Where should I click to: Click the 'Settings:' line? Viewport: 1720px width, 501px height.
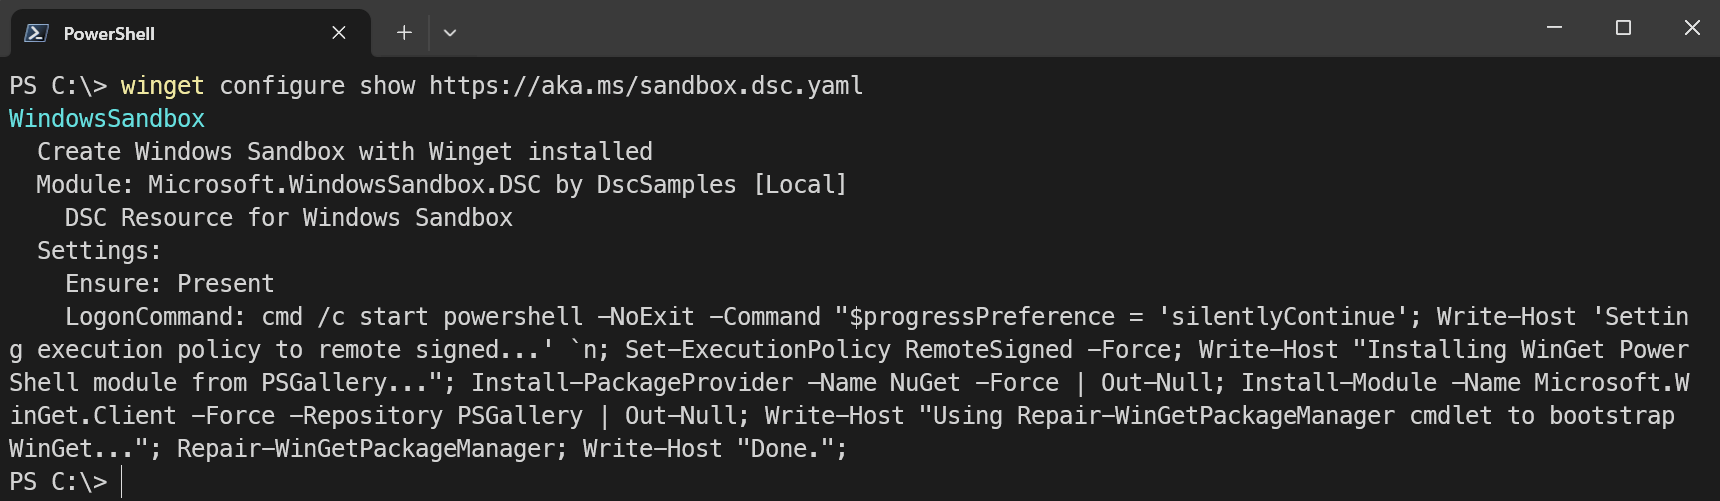pyautogui.click(x=99, y=251)
